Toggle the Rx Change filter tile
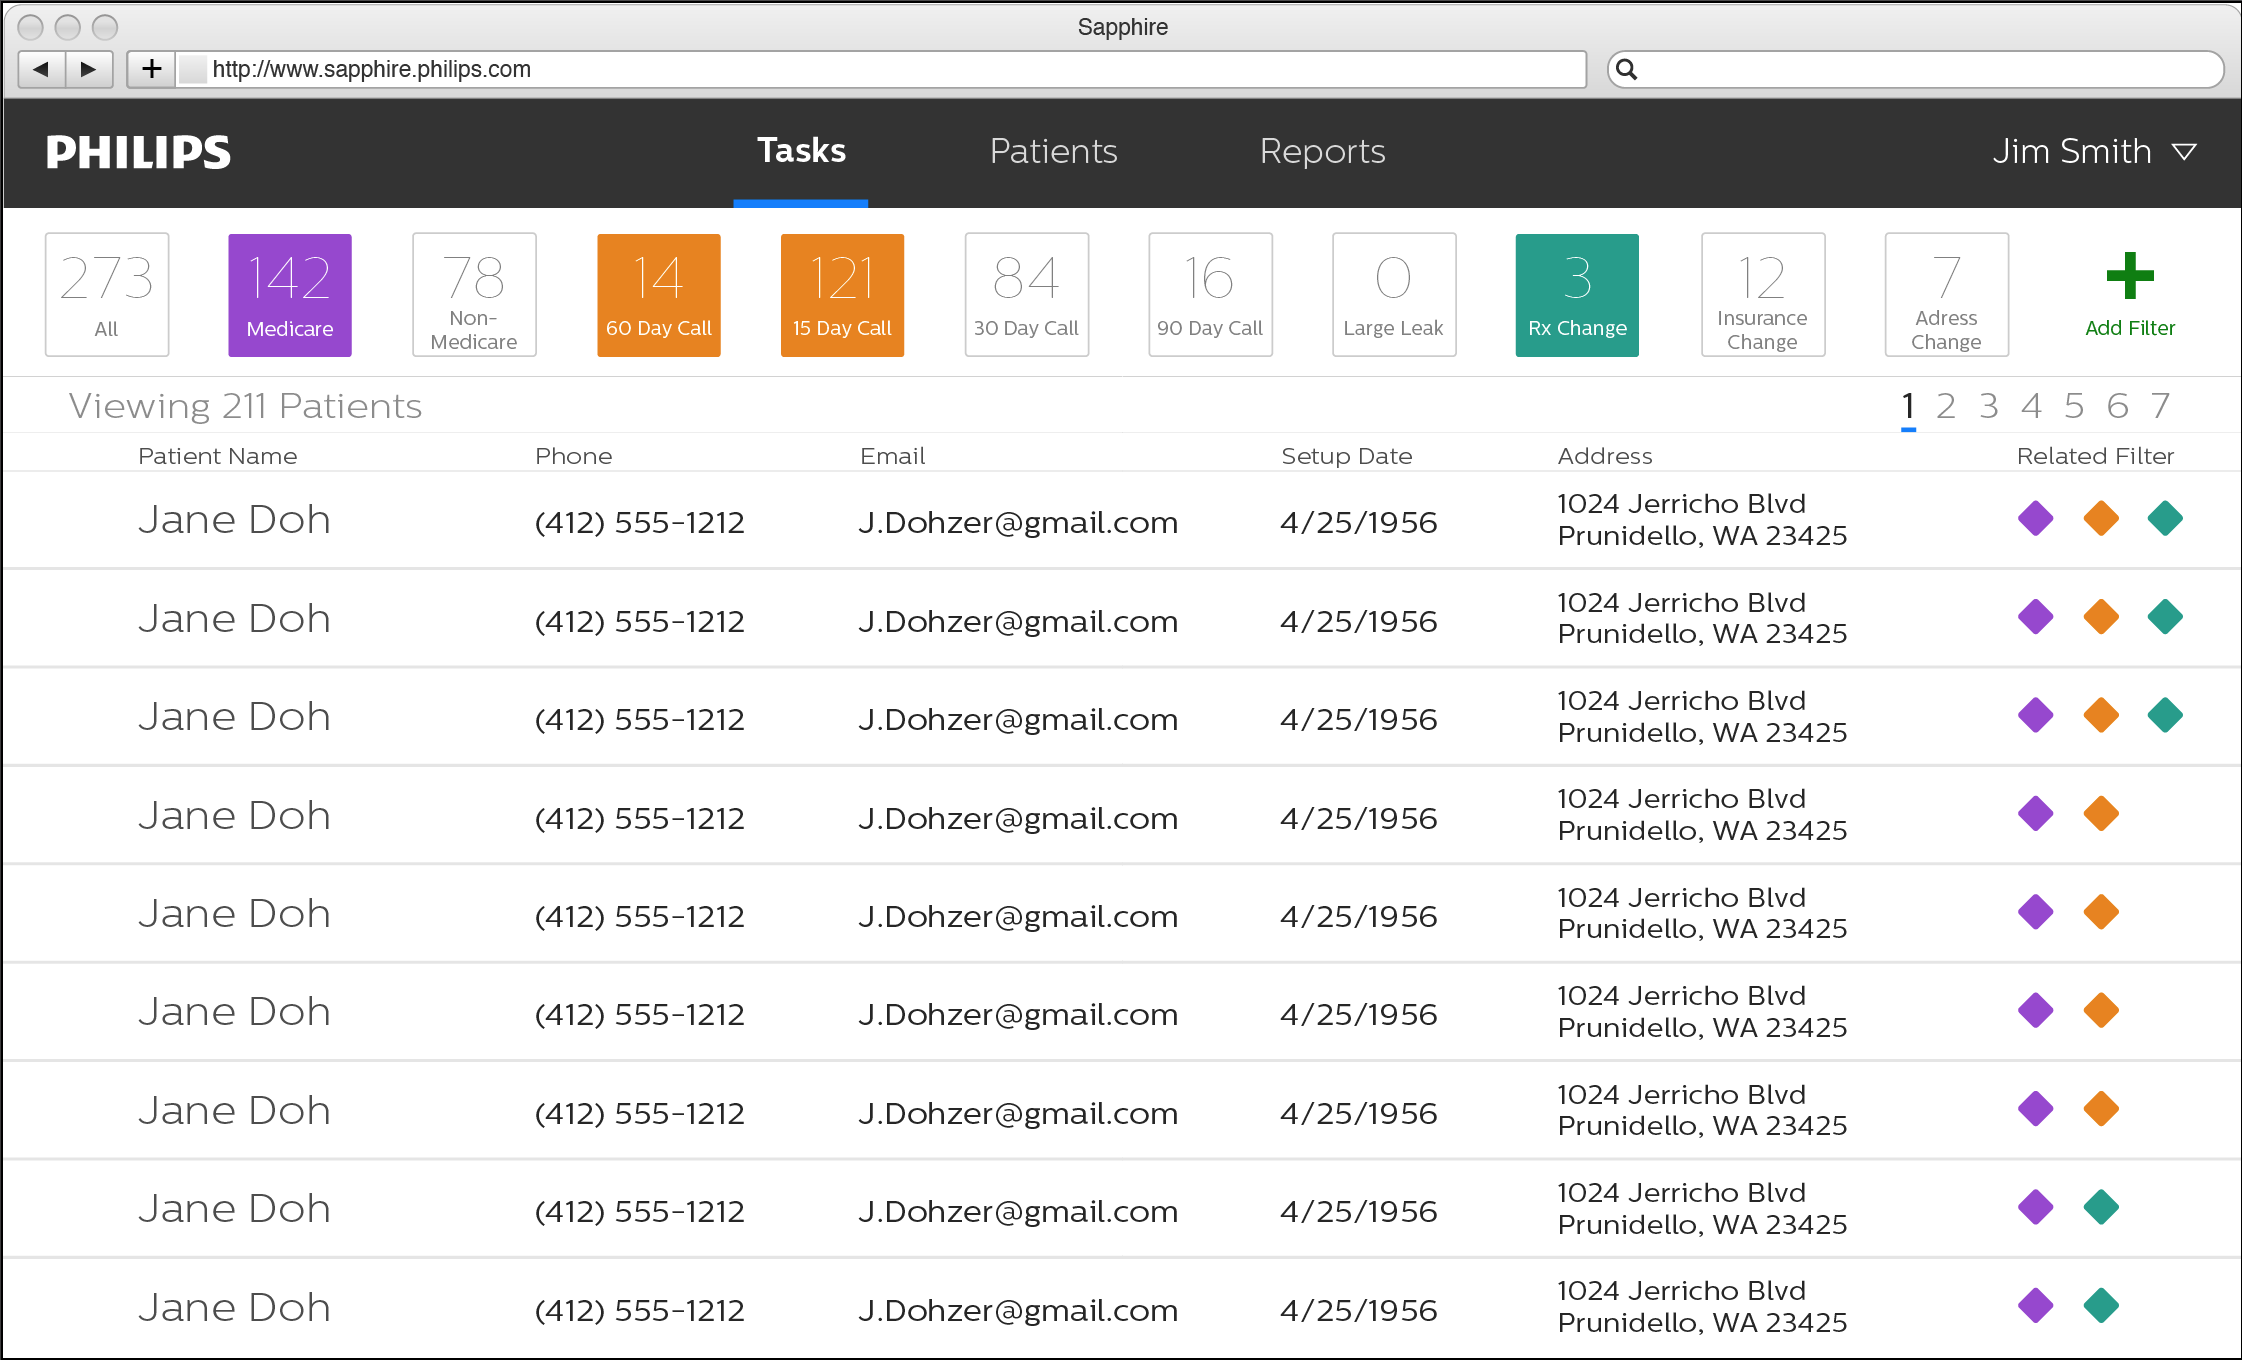2242x1360 pixels. point(1577,294)
